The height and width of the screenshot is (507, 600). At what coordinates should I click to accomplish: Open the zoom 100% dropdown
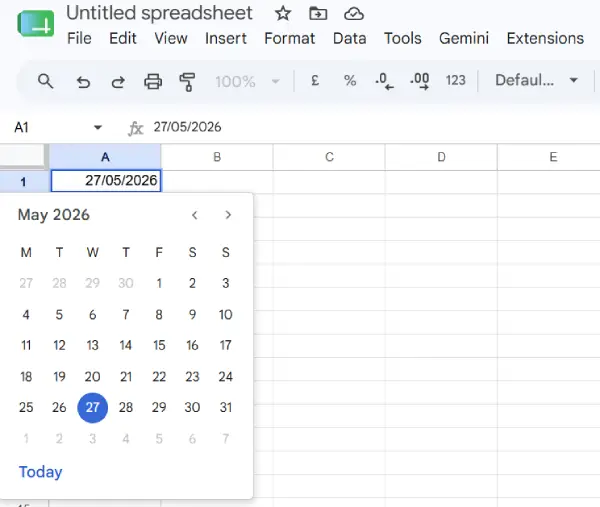tap(247, 81)
